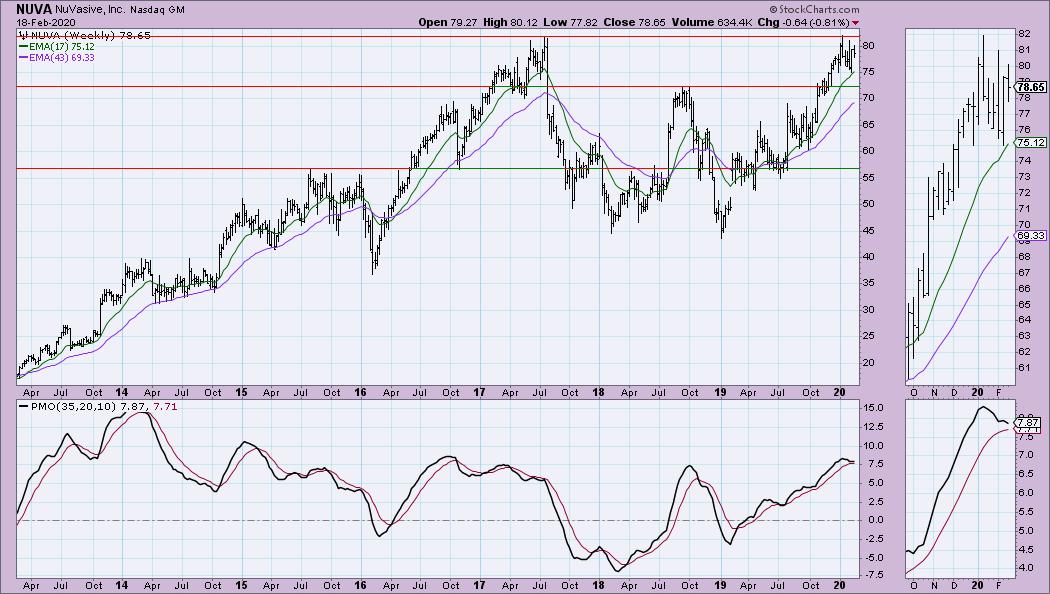Click the year 19 label on the price panel axis

tap(720, 393)
